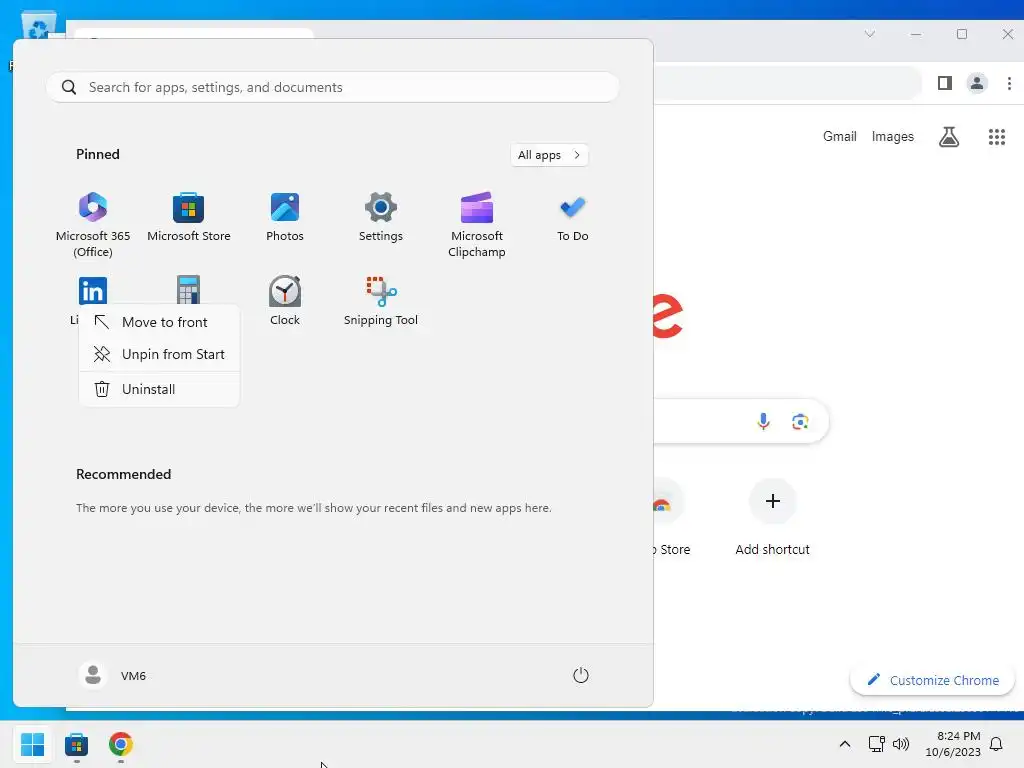The width and height of the screenshot is (1024, 768).
Task: Open Microsoft 365 (Office) pinned app
Action: coord(93,224)
